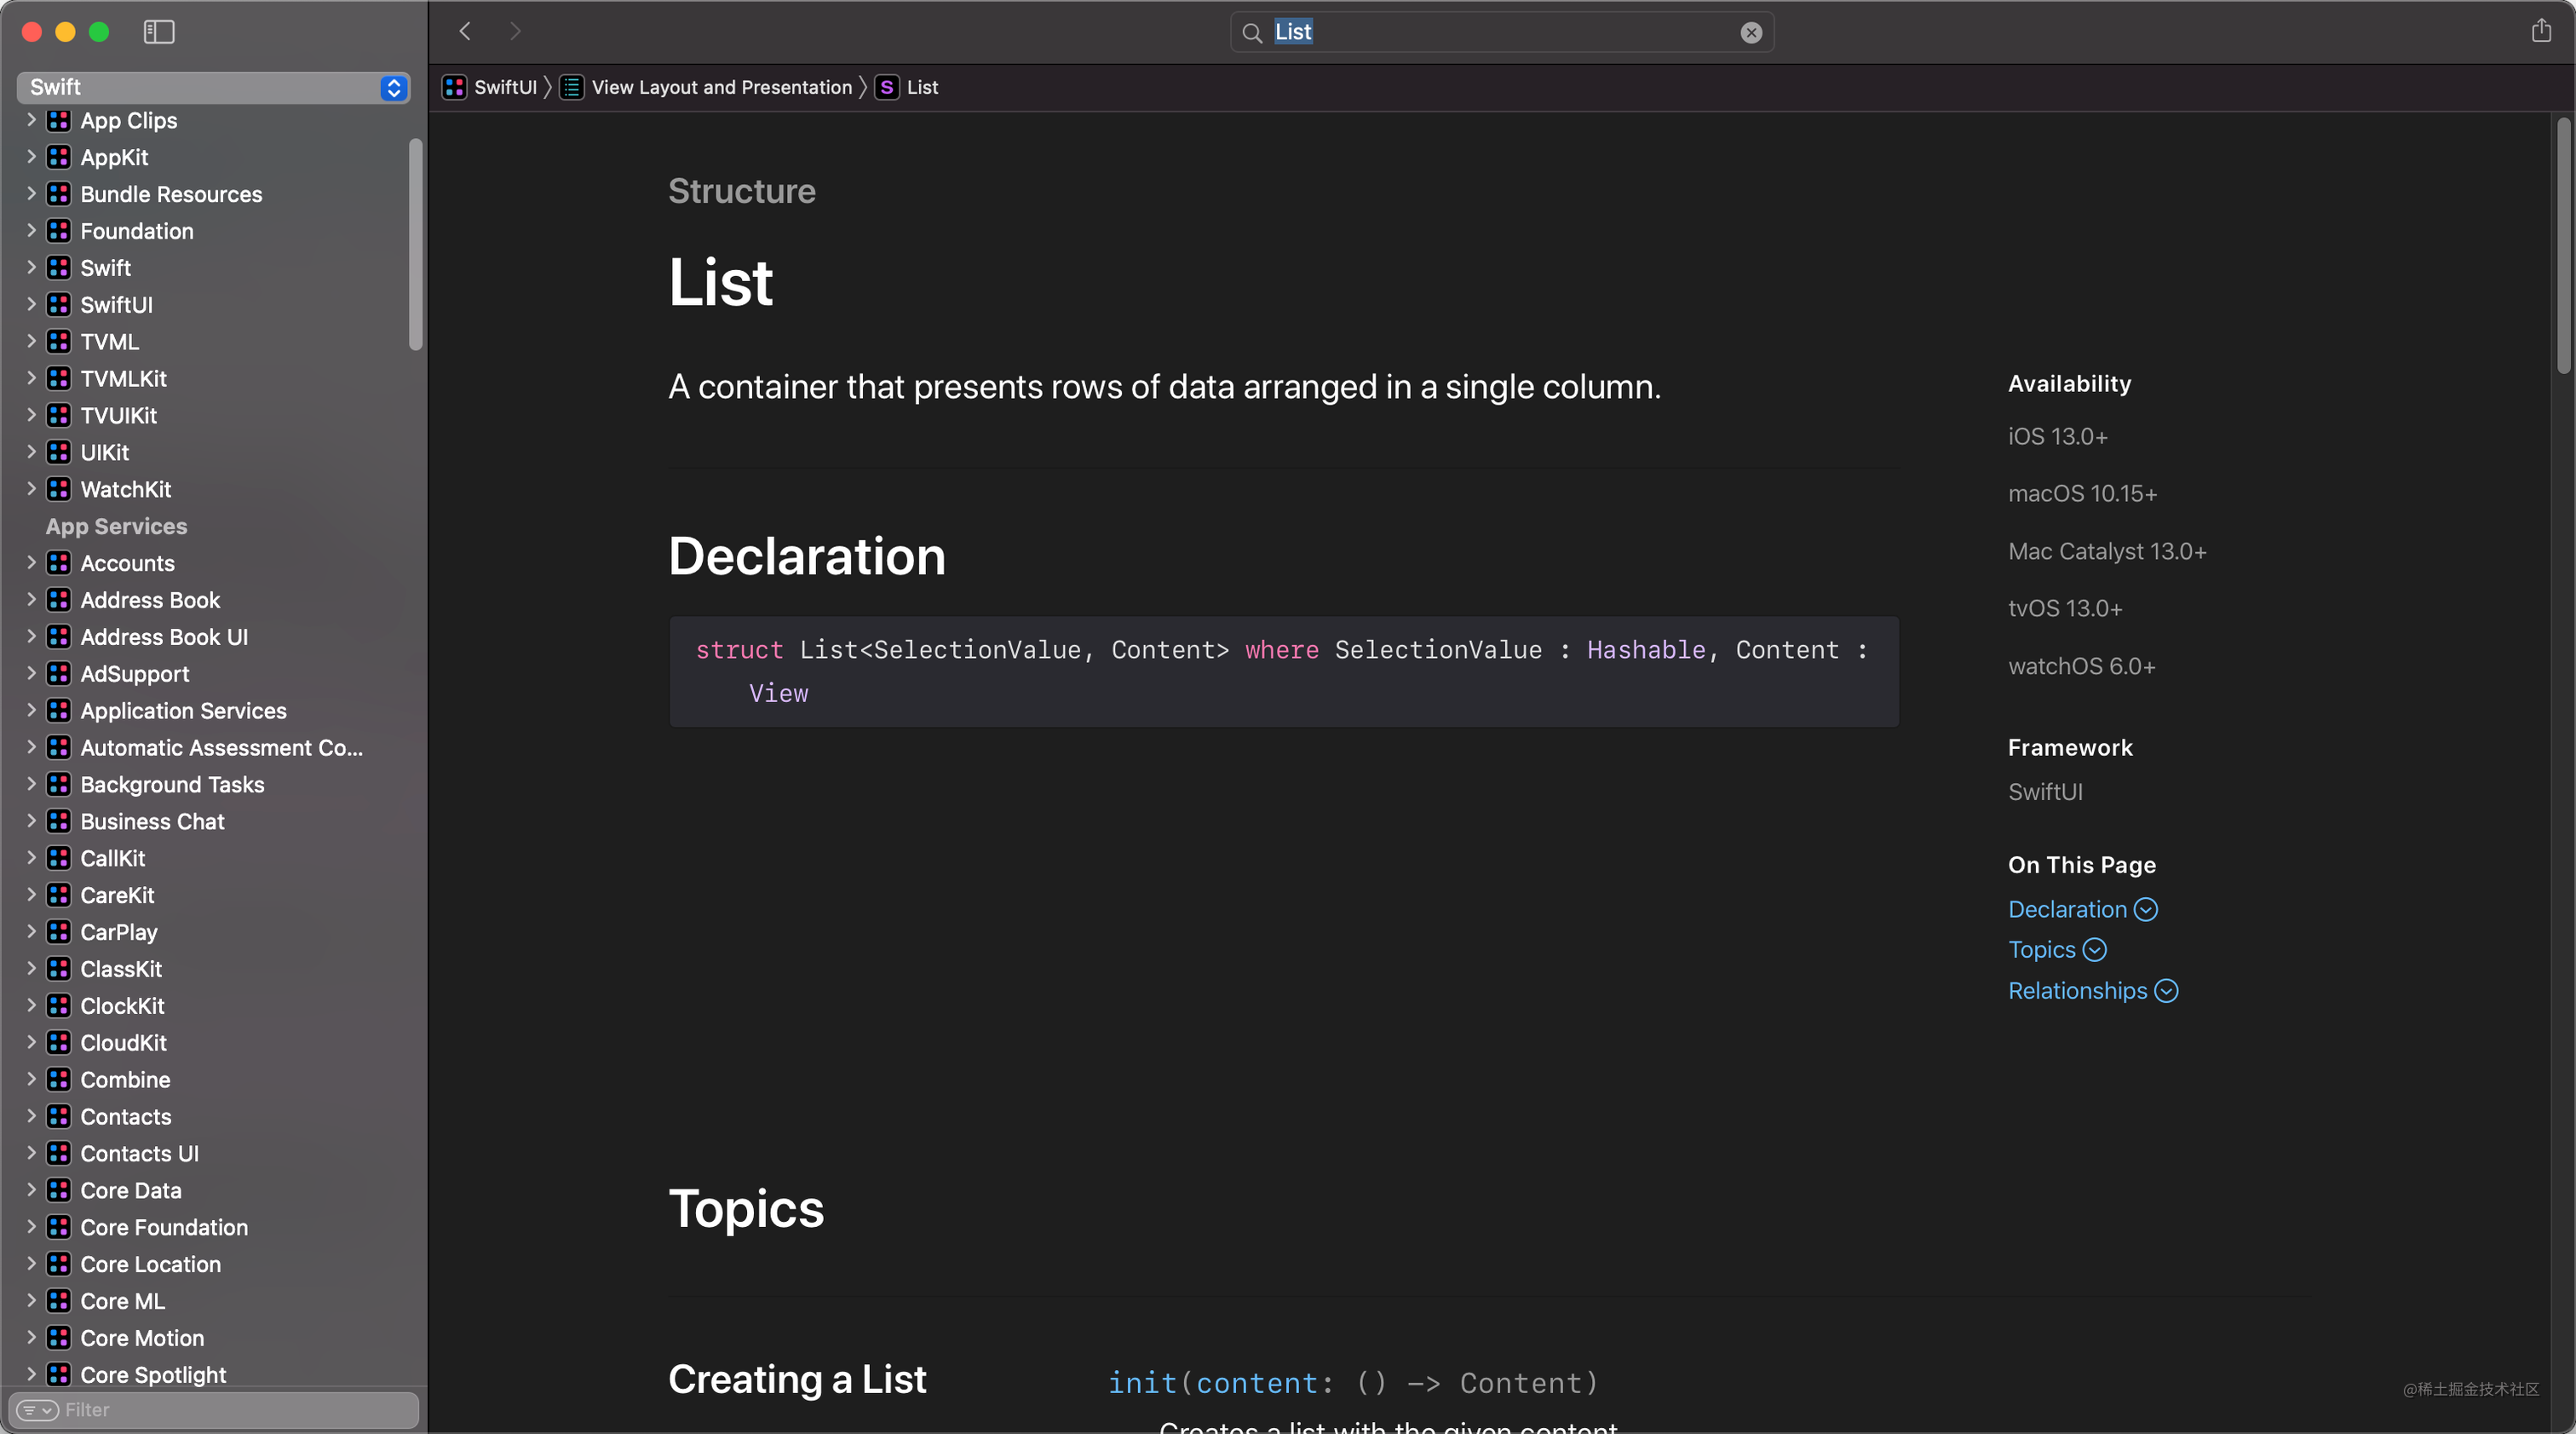Open Combine in the sidebar

pyautogui.click(x=125, y=1080)
